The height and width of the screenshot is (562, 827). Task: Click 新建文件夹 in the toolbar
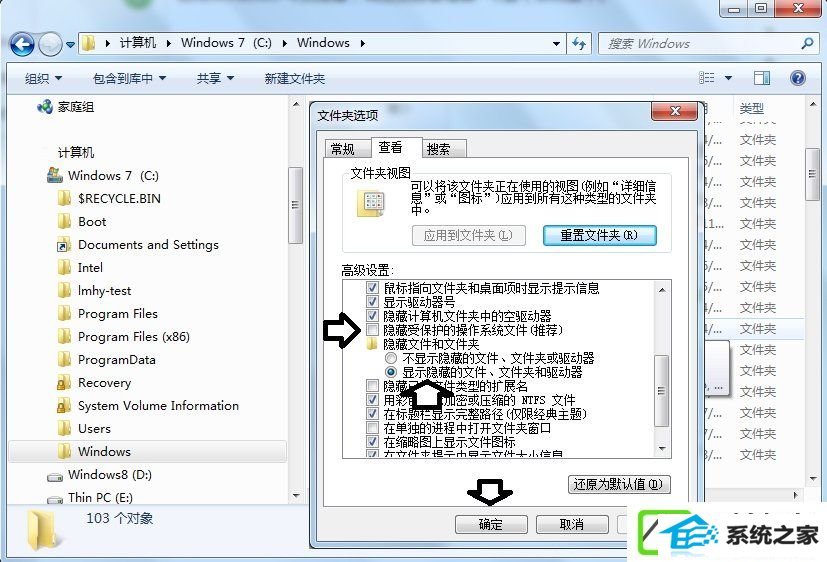tap(294, 79)
